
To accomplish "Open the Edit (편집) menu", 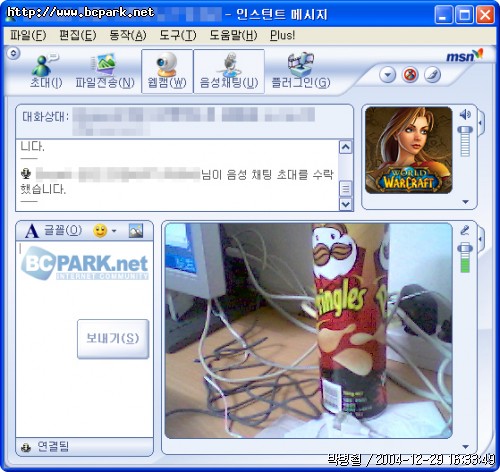I will pyautogui.click(x=78, y=35).
